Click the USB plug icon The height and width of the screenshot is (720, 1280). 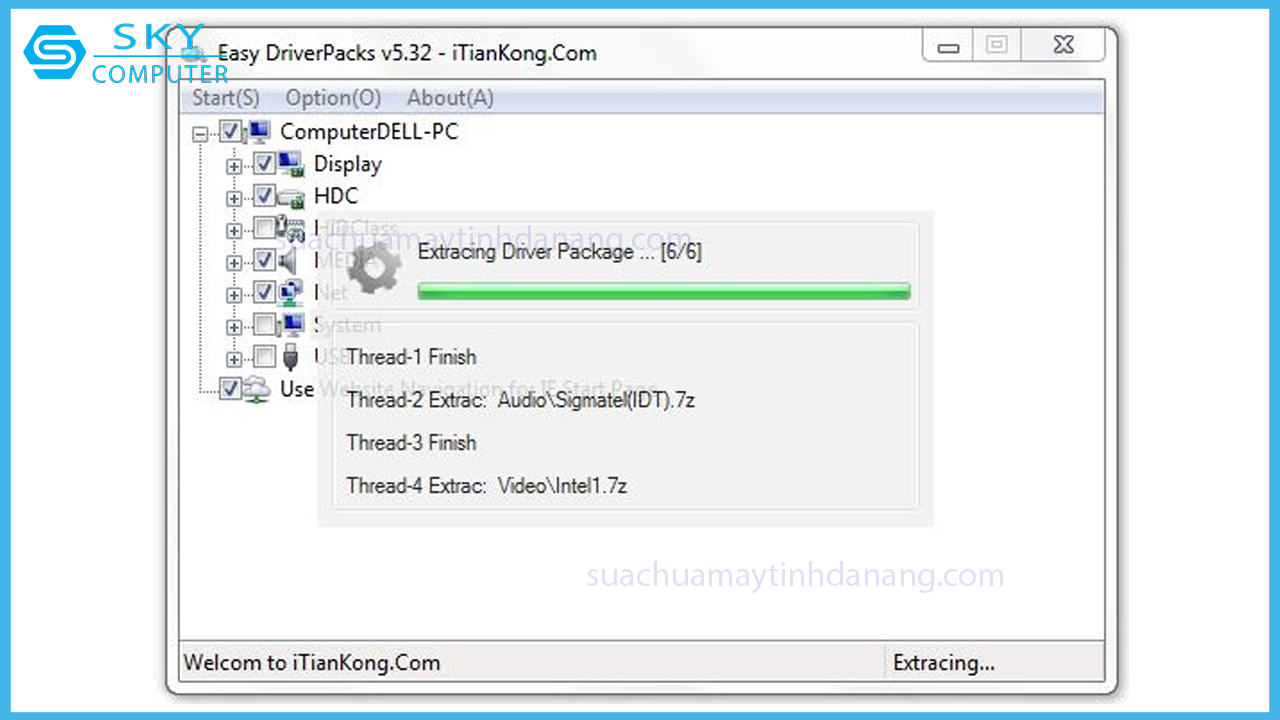tap(290, 357)
